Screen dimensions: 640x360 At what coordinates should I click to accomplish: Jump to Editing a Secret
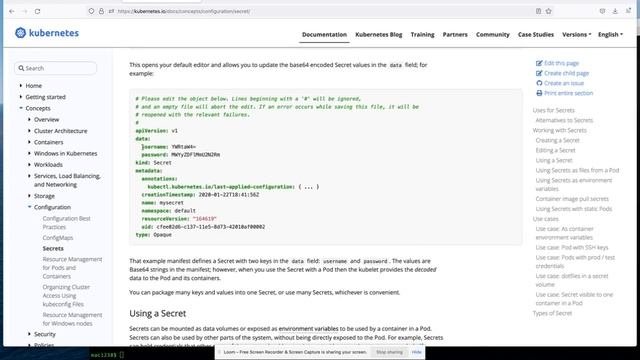pyautogui.click(x=556, y=151)
